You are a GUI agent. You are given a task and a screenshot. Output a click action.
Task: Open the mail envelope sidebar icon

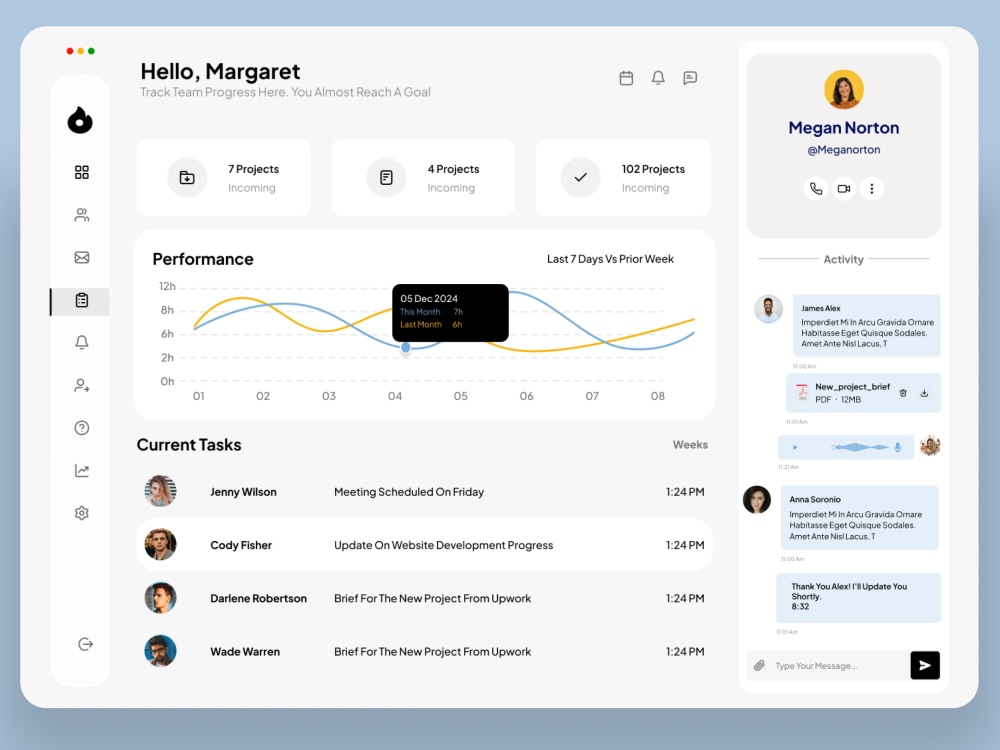pos(82,258)
